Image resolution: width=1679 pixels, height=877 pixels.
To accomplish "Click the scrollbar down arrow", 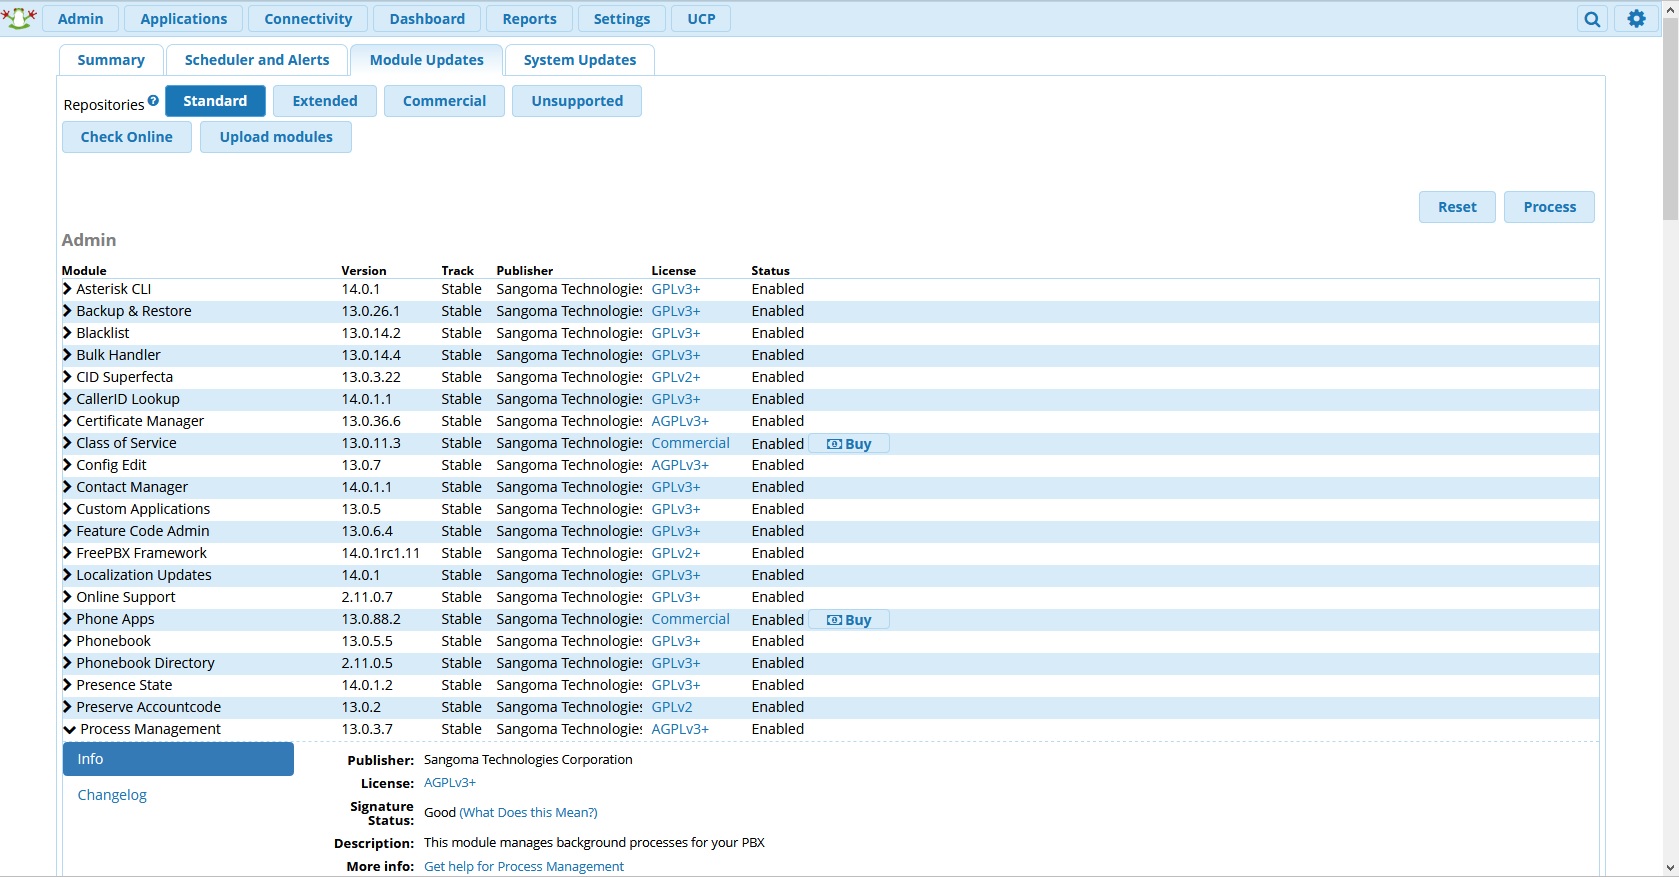I will (x=1670, y=868).
